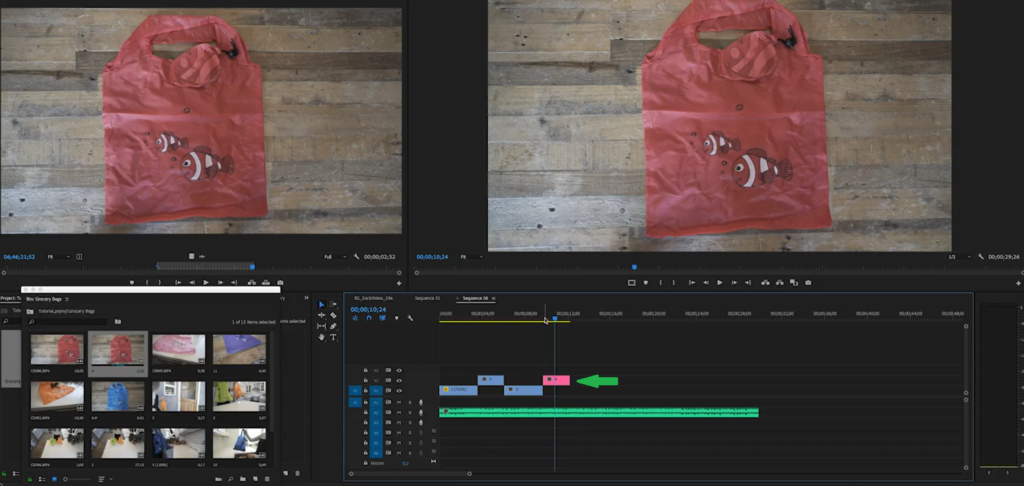The width and height of the screenshot is (1024, 486).
Task: Switch to 02_SockVideo timeline tab
Action: 373,298
